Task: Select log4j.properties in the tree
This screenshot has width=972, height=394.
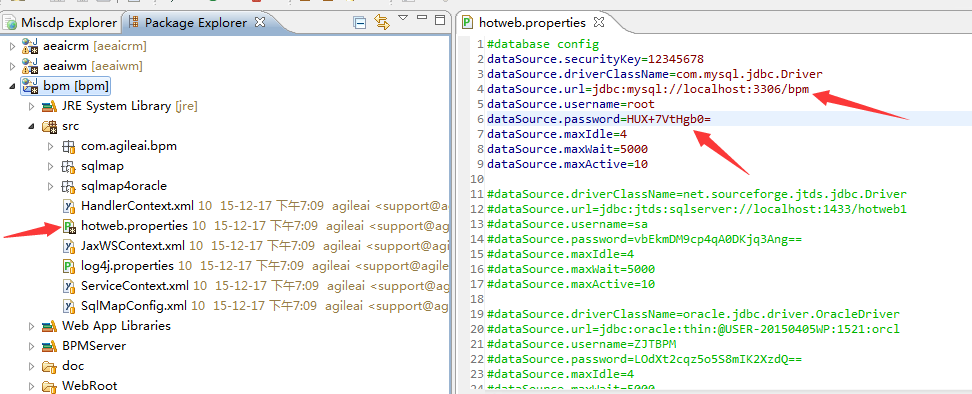Action: coord(127,266)
